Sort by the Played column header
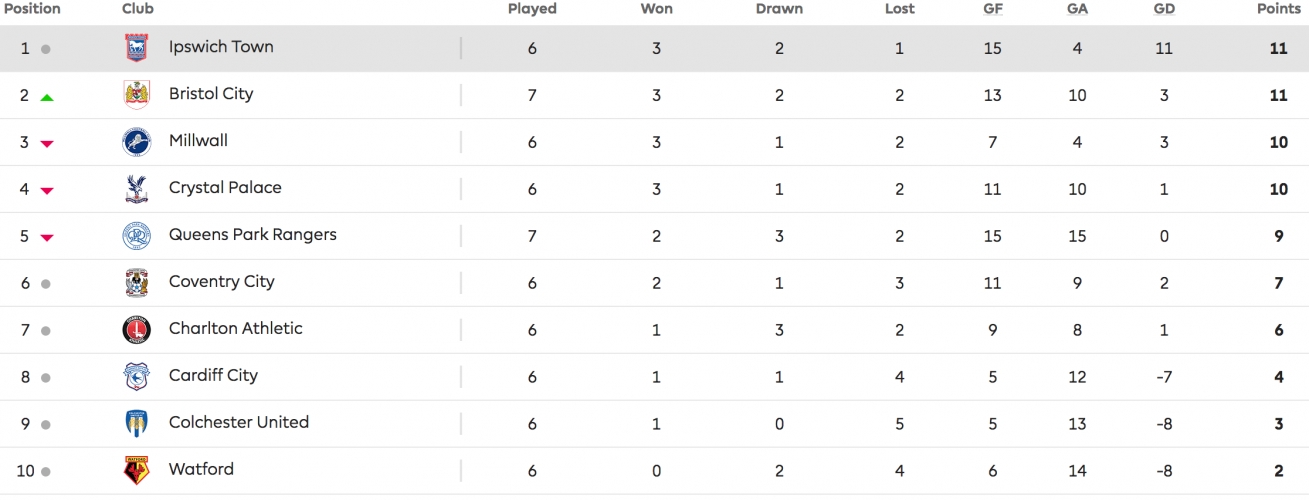Image resolution: width=1309 pixels, height=500 pixels. pyautogui.click(x=532, y=9)
